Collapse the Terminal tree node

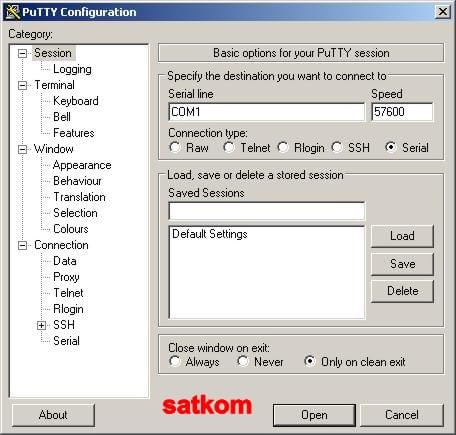[x=22, y=85]
